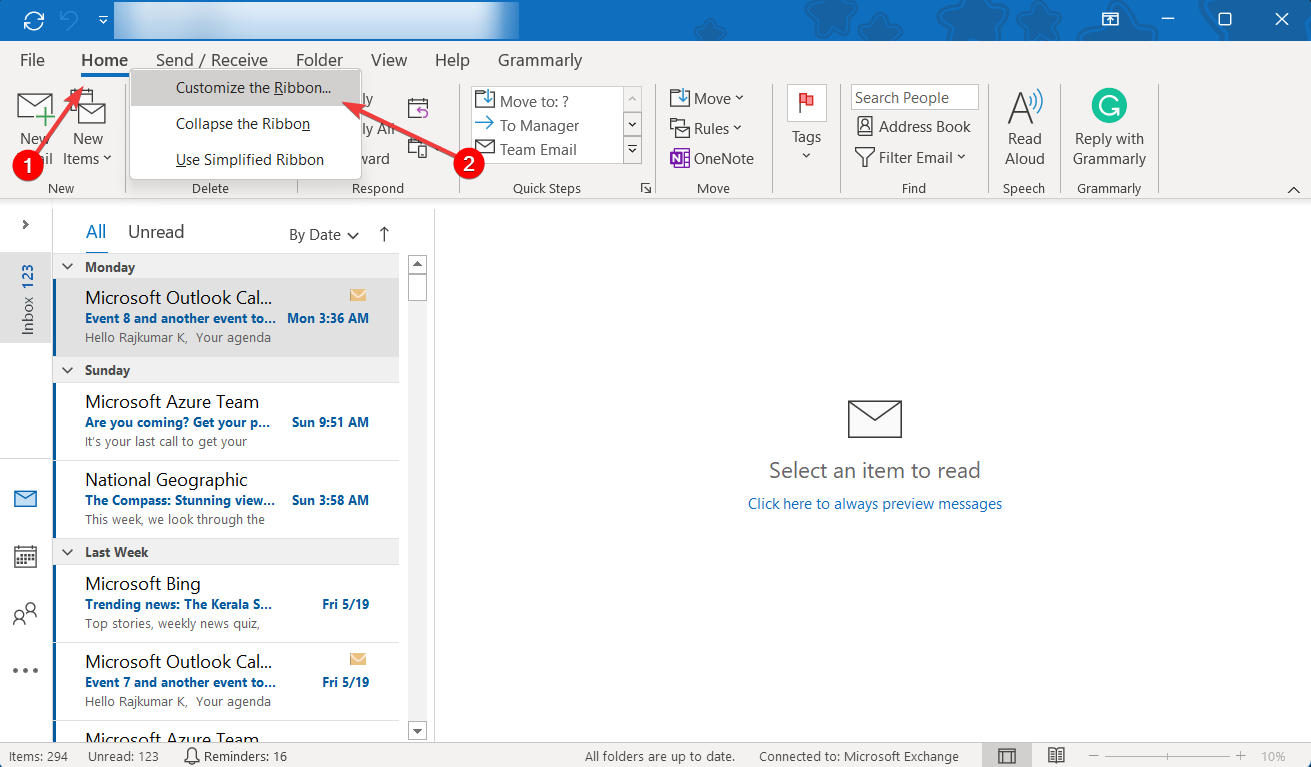The height and width of the screenshot is (767, 1311).
Task: Open Microsoft Outlook Calendar Event 7 email
Action: 226,681
